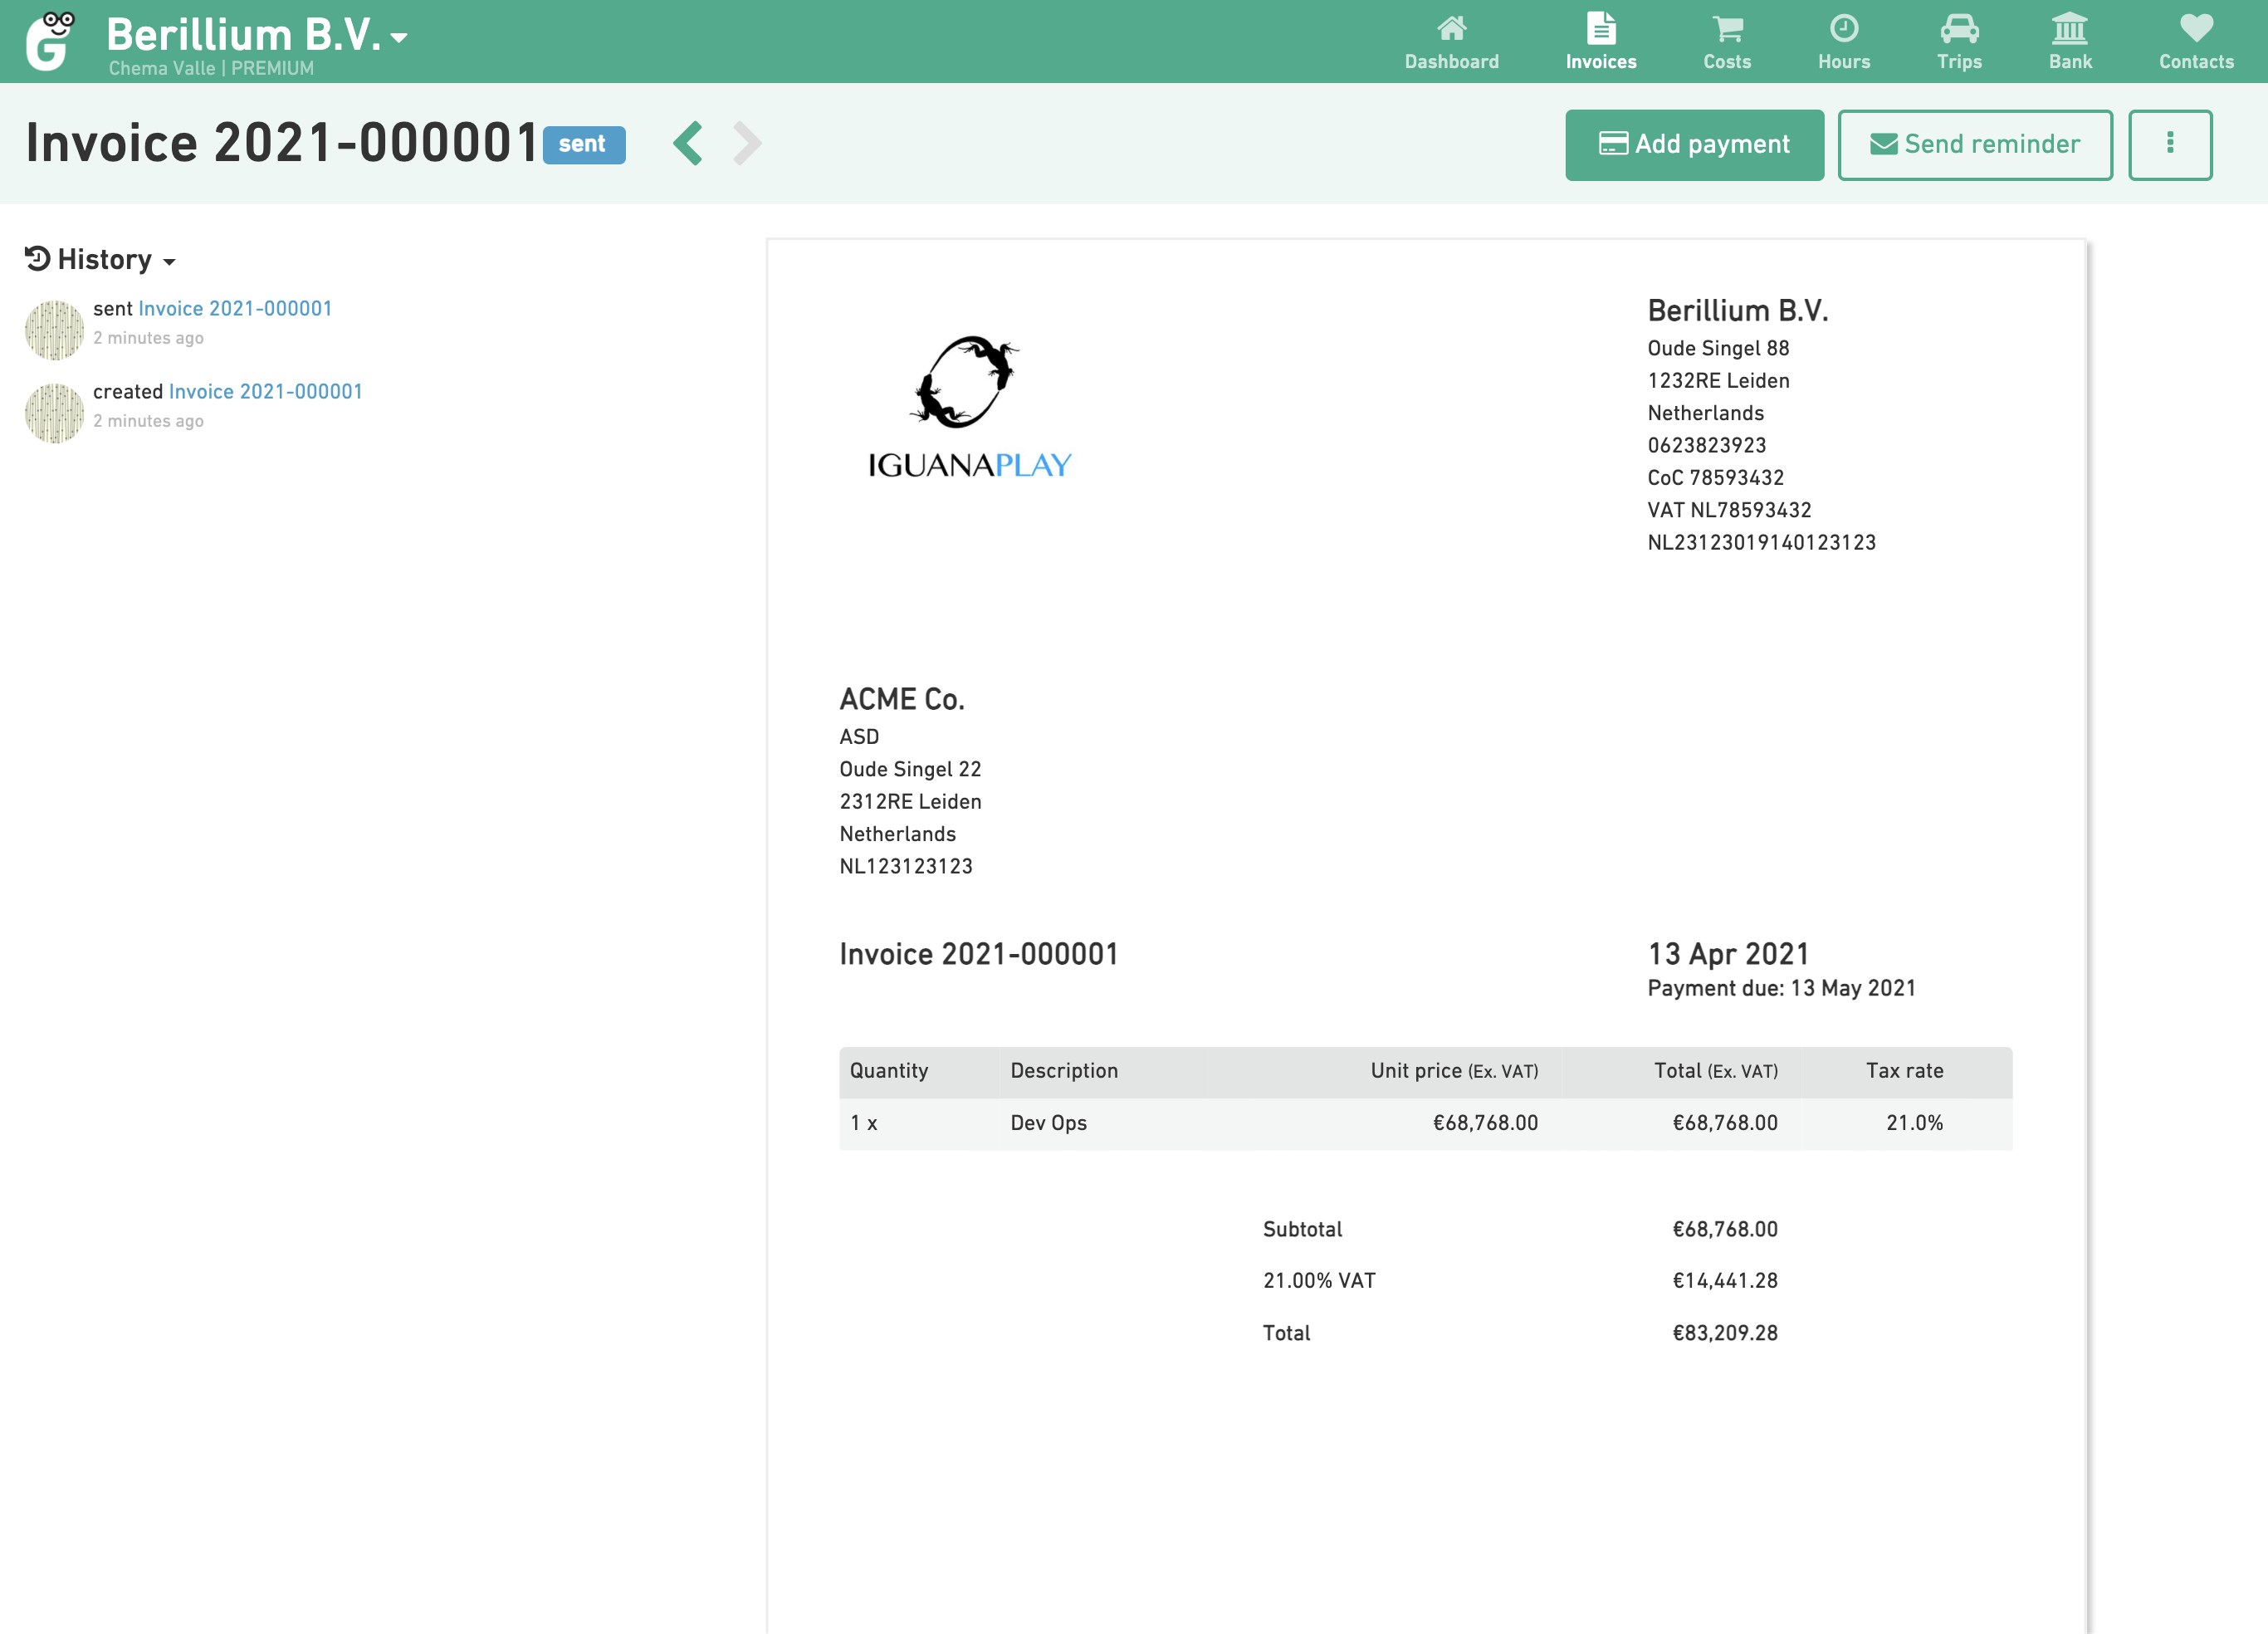Go to previous invoice arrow
Viewport: 2268px width, 1634px height.
[x=687, y=144]
